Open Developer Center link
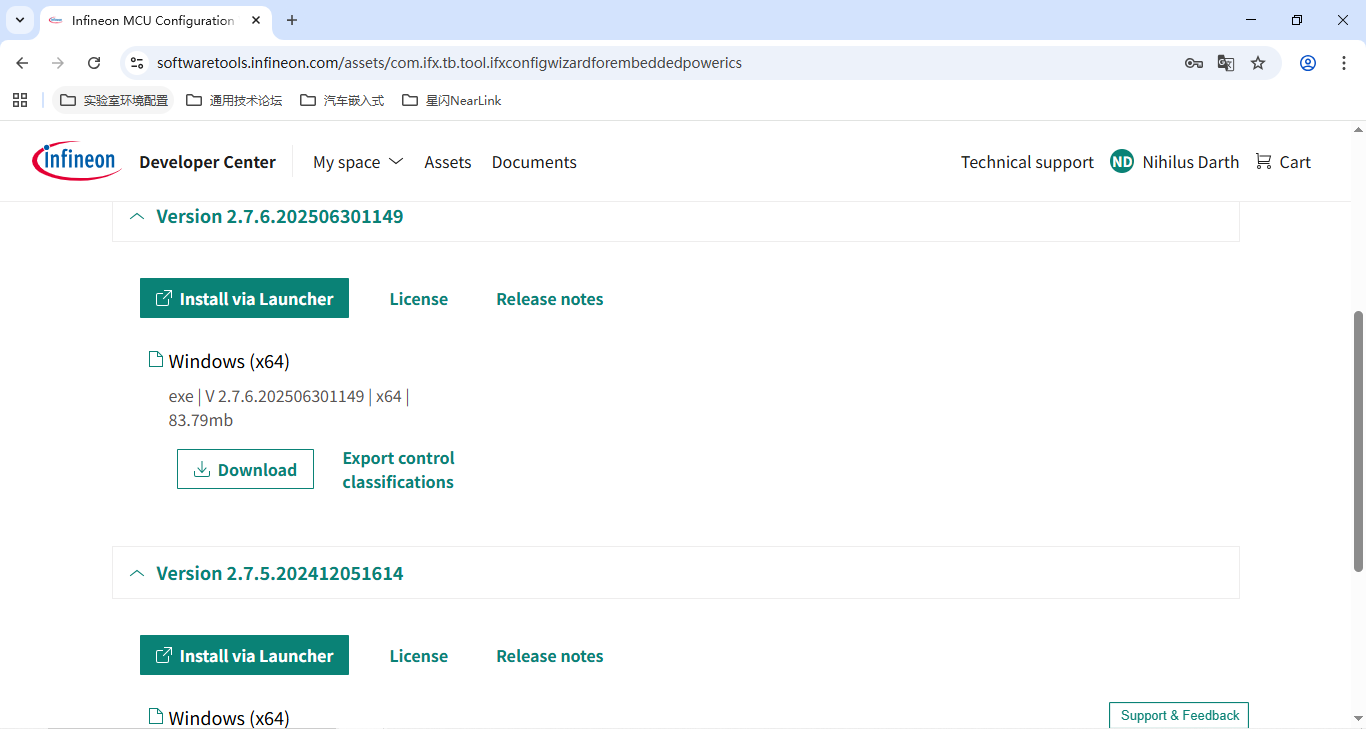The image size is (1366, 729). [x=207, y=162]
